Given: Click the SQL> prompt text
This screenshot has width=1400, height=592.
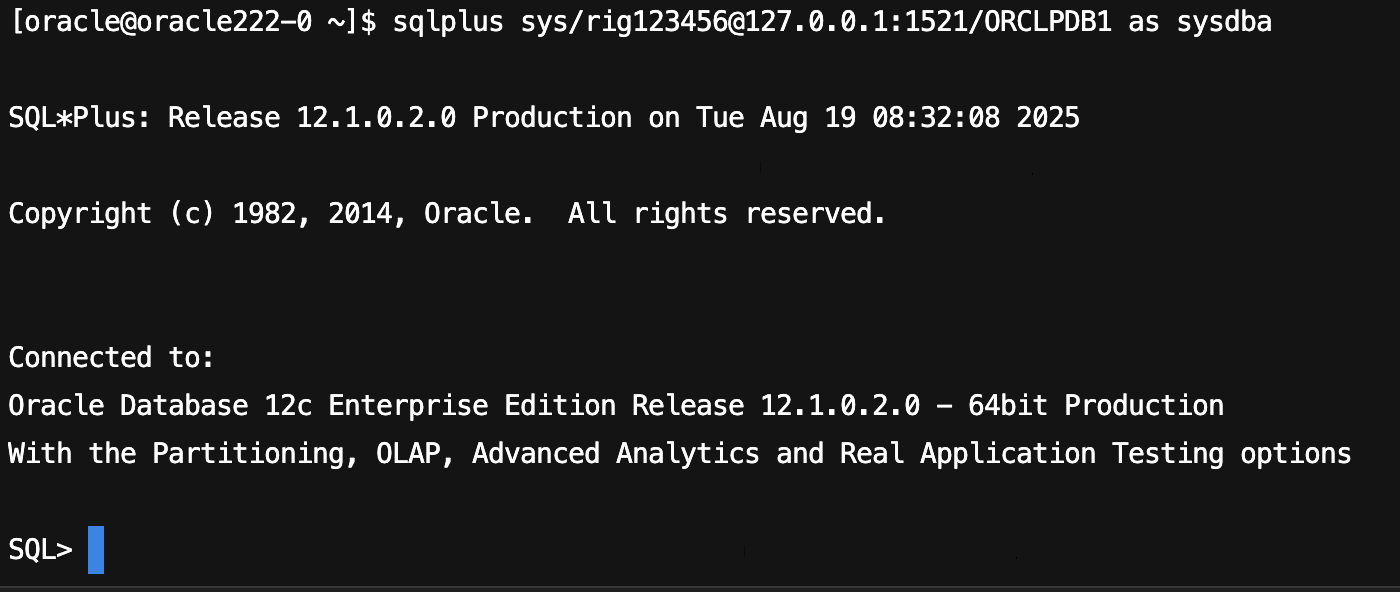Looking at the screenshot, I should (x=41, y=550).
